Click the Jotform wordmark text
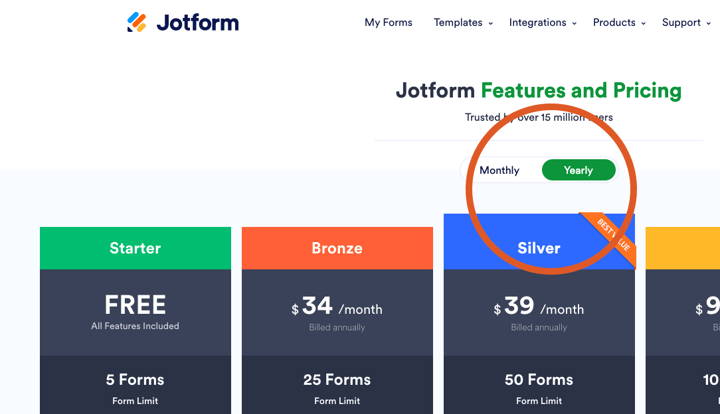Image resolution: width=720 pixels, height=414 pixels. (x=197, y=22)
